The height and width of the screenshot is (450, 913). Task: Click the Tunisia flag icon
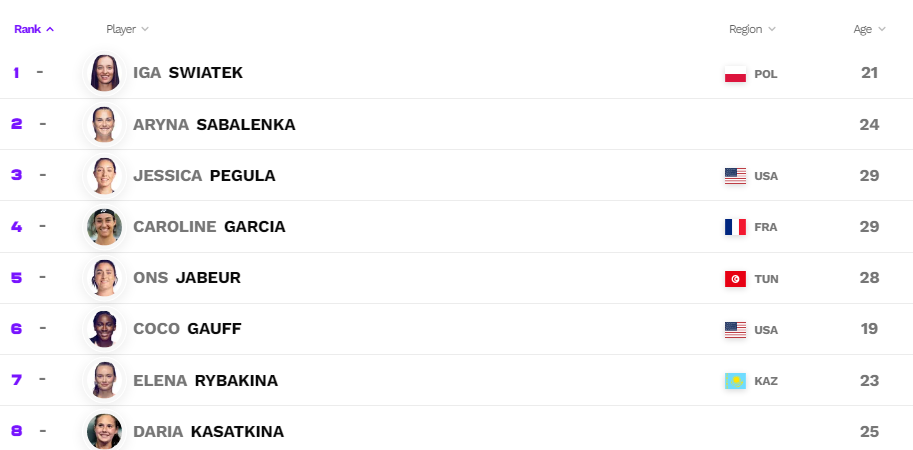tap(735, 279)
